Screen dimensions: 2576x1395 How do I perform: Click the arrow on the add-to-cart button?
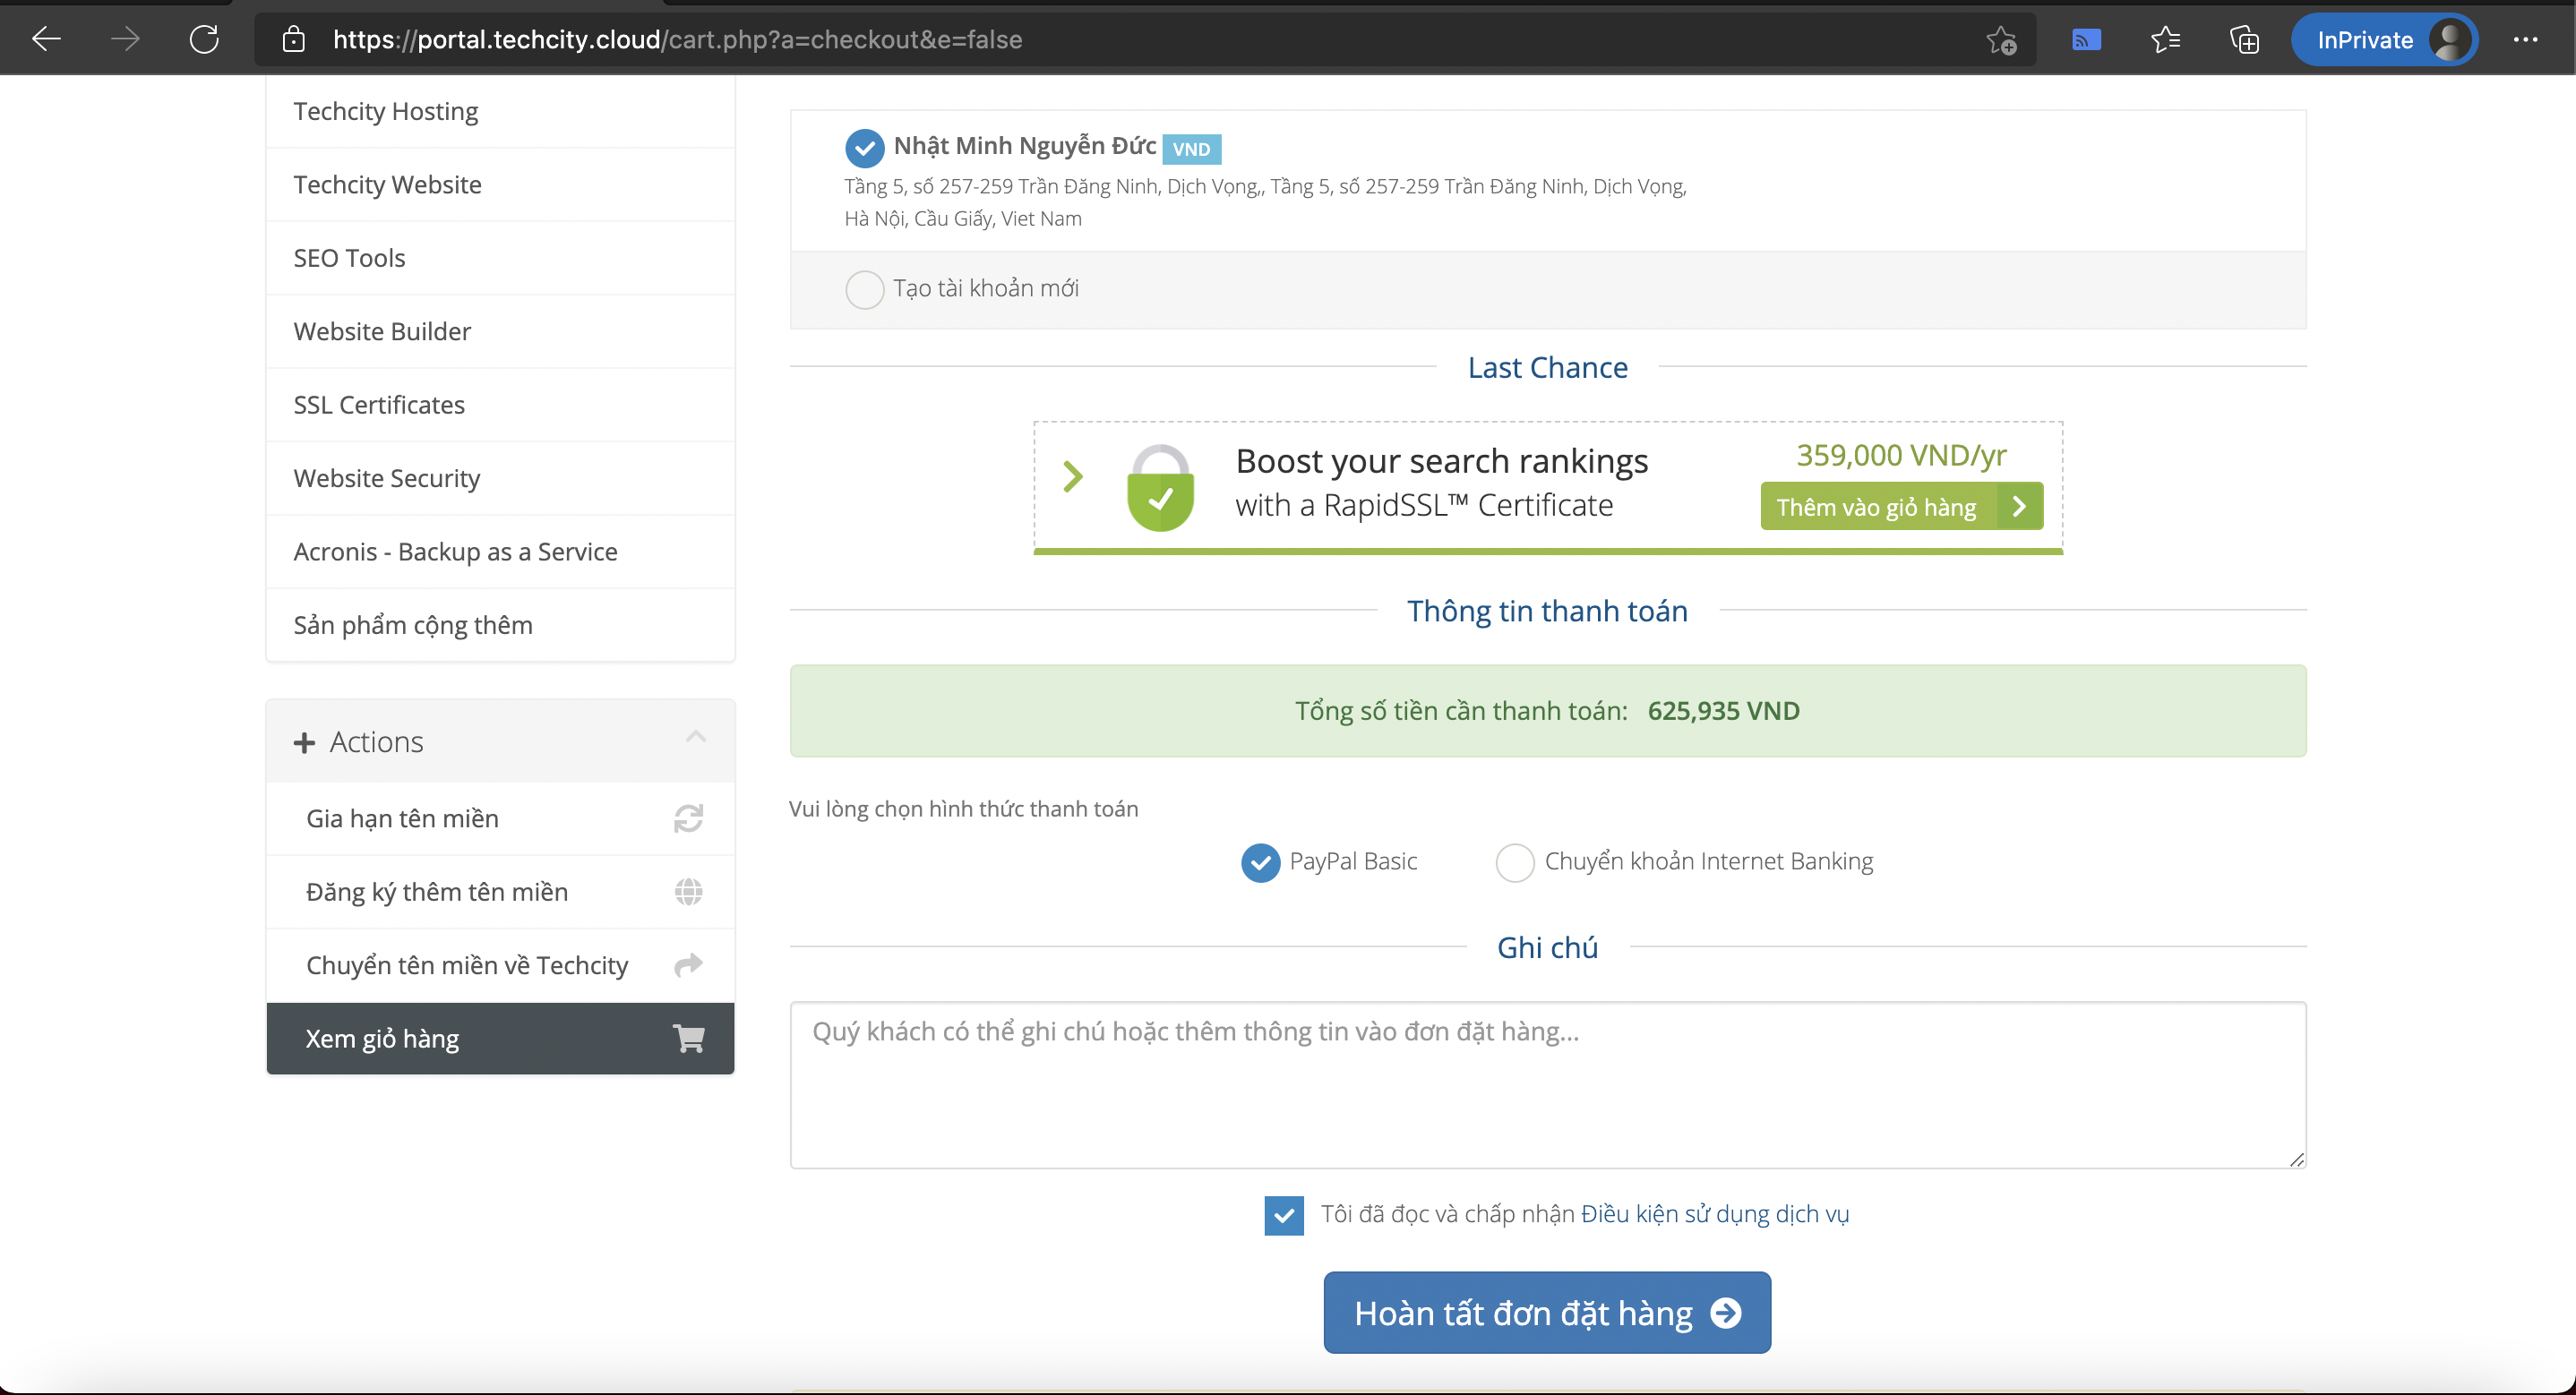tap(2019, 507)
